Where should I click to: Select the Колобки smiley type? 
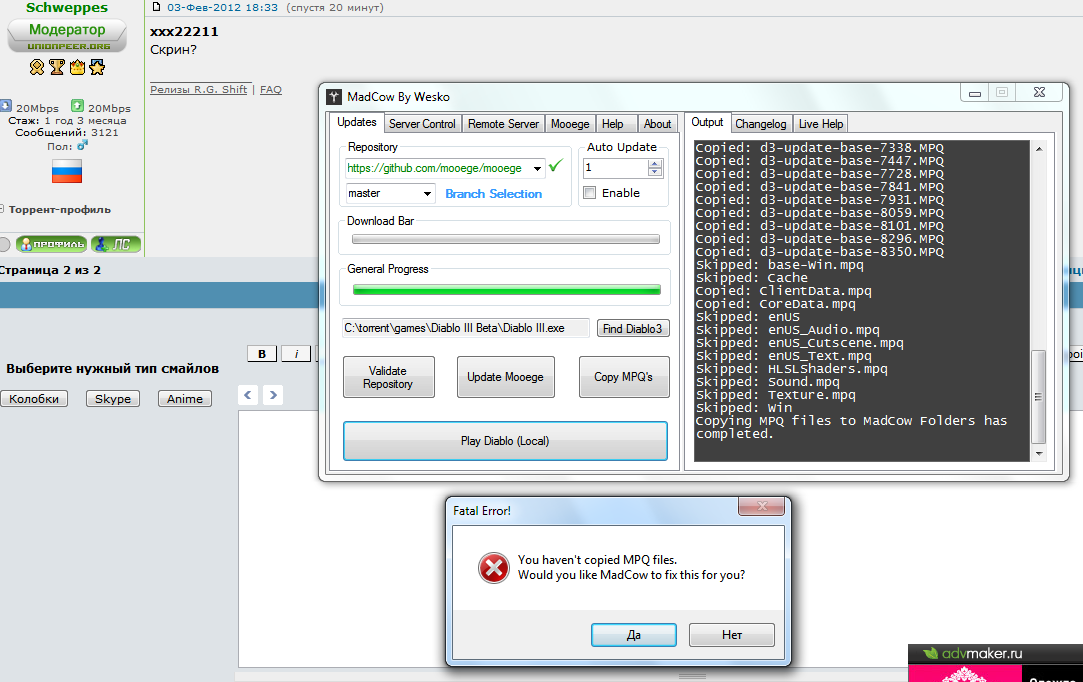pyautogui.click(x=34, y=399)
